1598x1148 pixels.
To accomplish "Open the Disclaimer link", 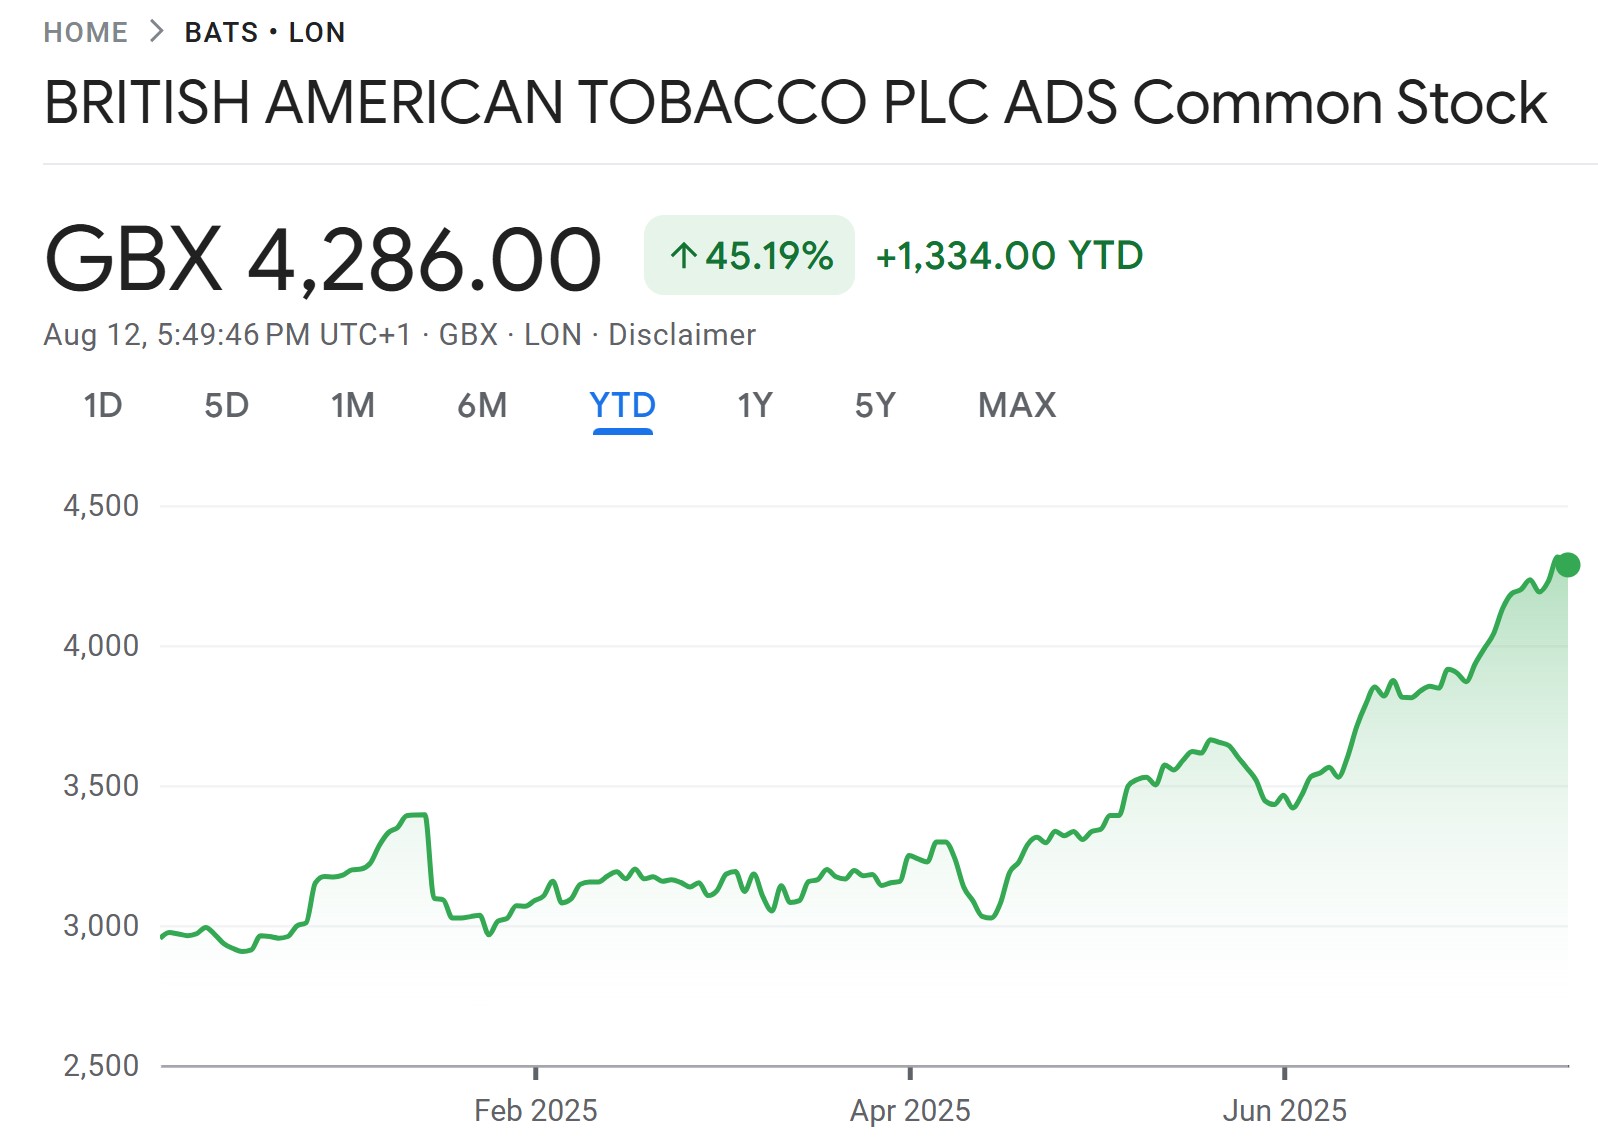I will (x=680, y=335).
